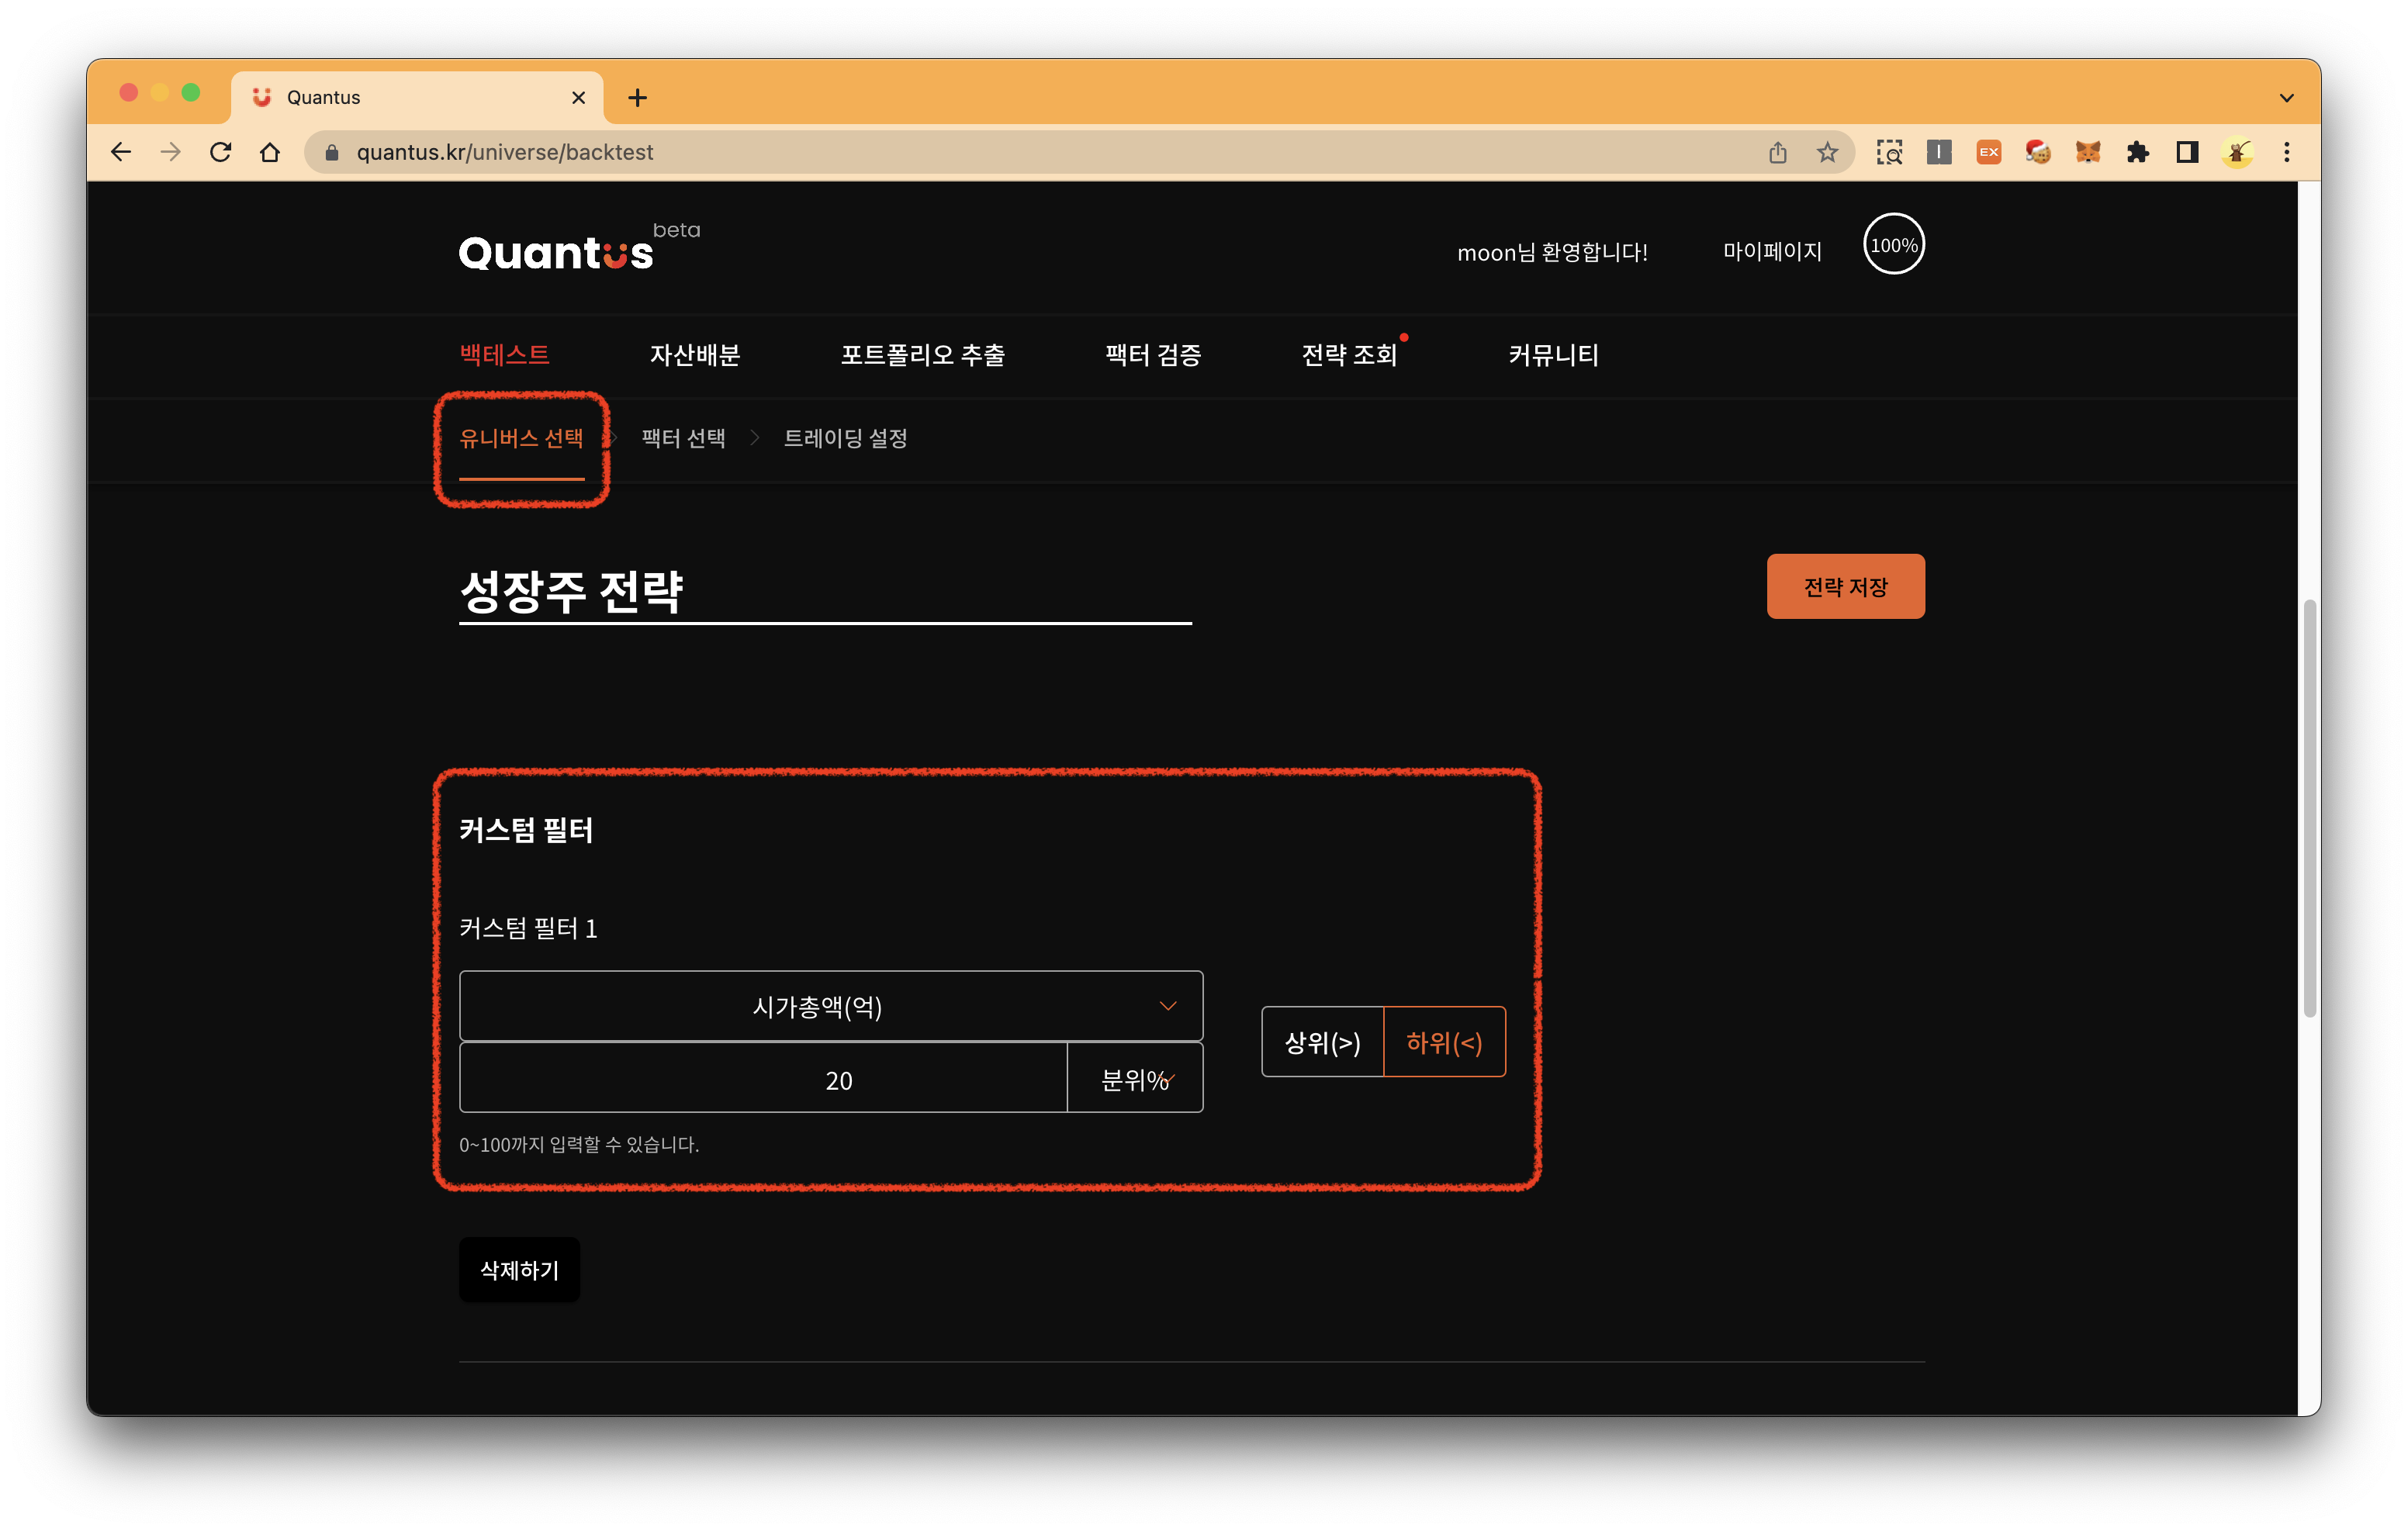This screenshot has width=2408, height=1531.
Task: Activate the screenshot capture toolbar icon
Action: (1890, 152)
